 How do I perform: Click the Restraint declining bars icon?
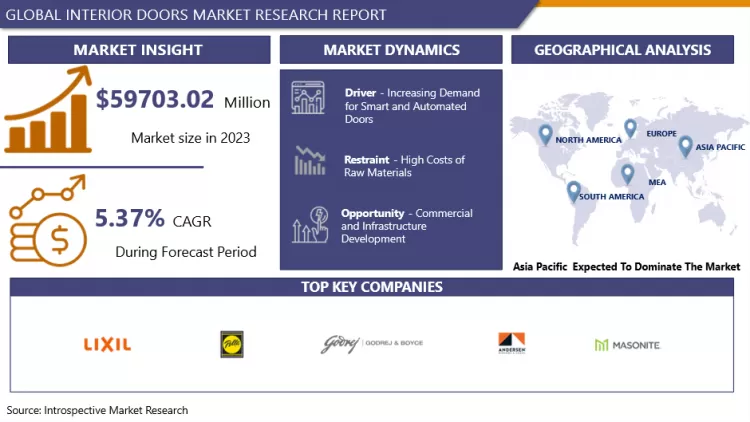pos(310,161)
